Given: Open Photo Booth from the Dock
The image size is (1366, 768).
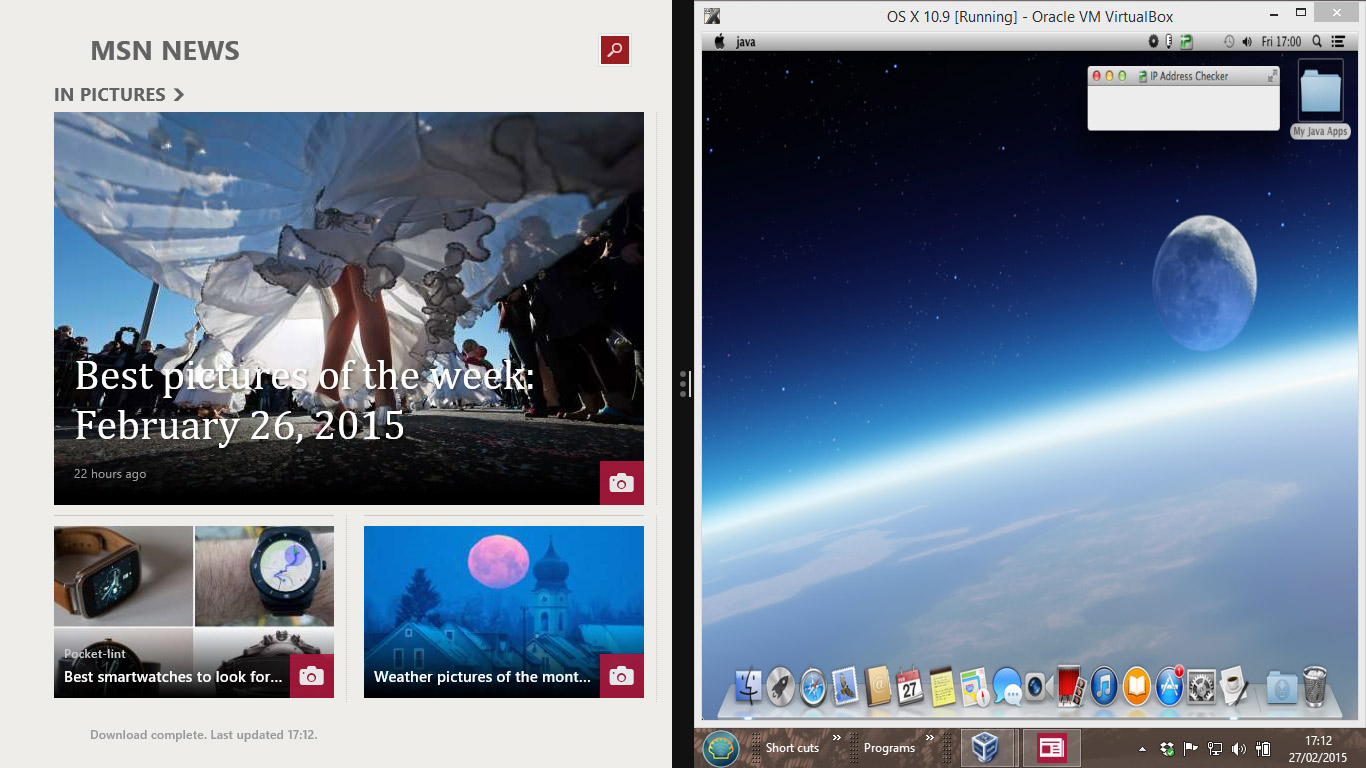Looking at the screenshot, I should coord(1070,687).
